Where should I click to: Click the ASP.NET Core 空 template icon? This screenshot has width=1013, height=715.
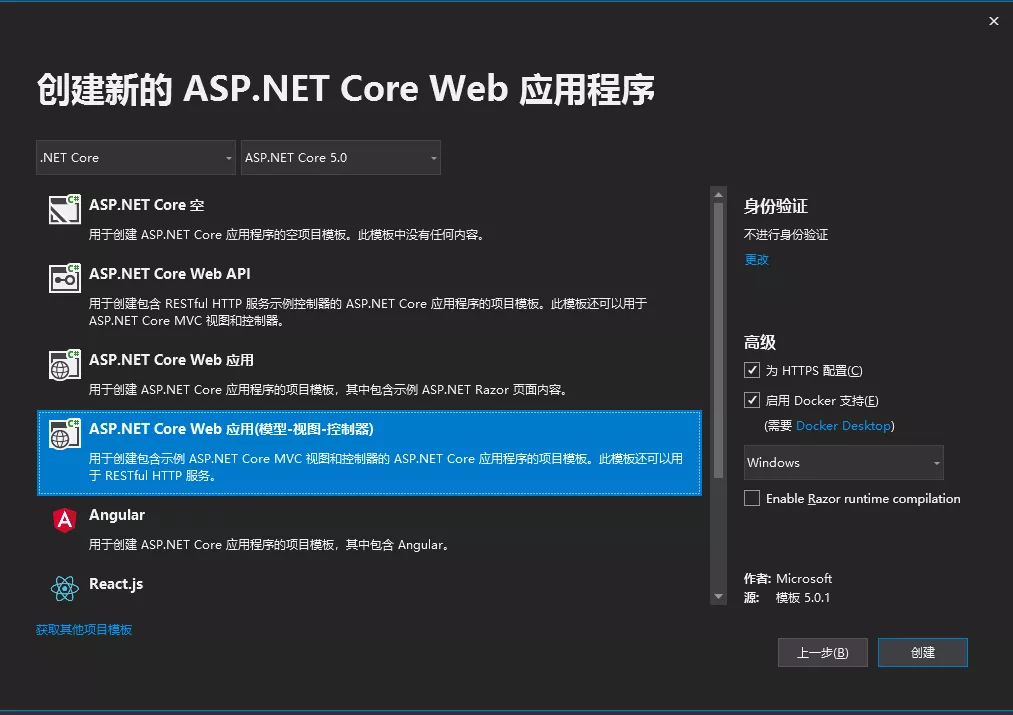pyautogui.click(x=63, y=210)
